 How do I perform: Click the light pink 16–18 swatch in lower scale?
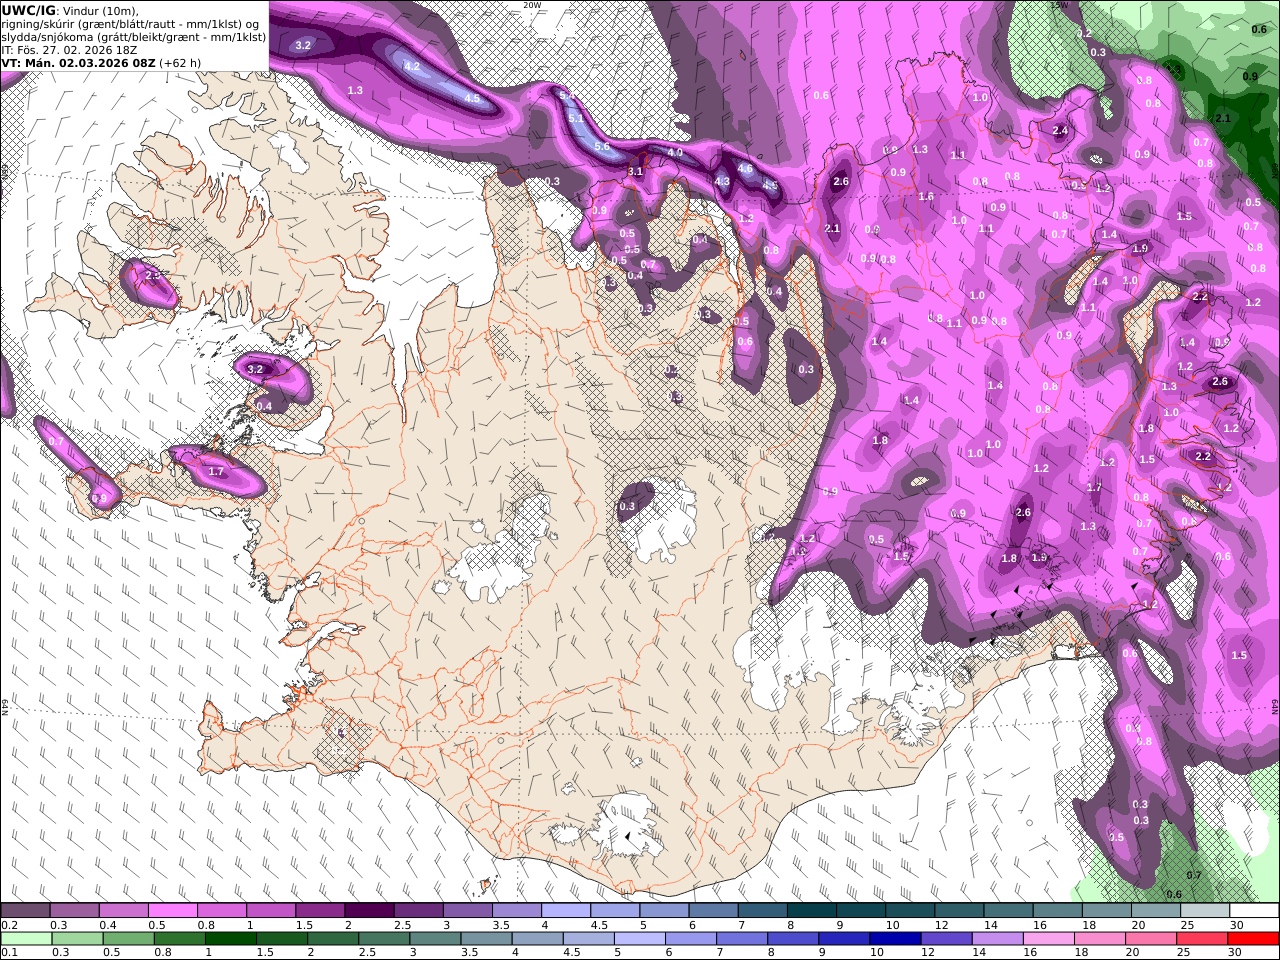point(1048,939)
